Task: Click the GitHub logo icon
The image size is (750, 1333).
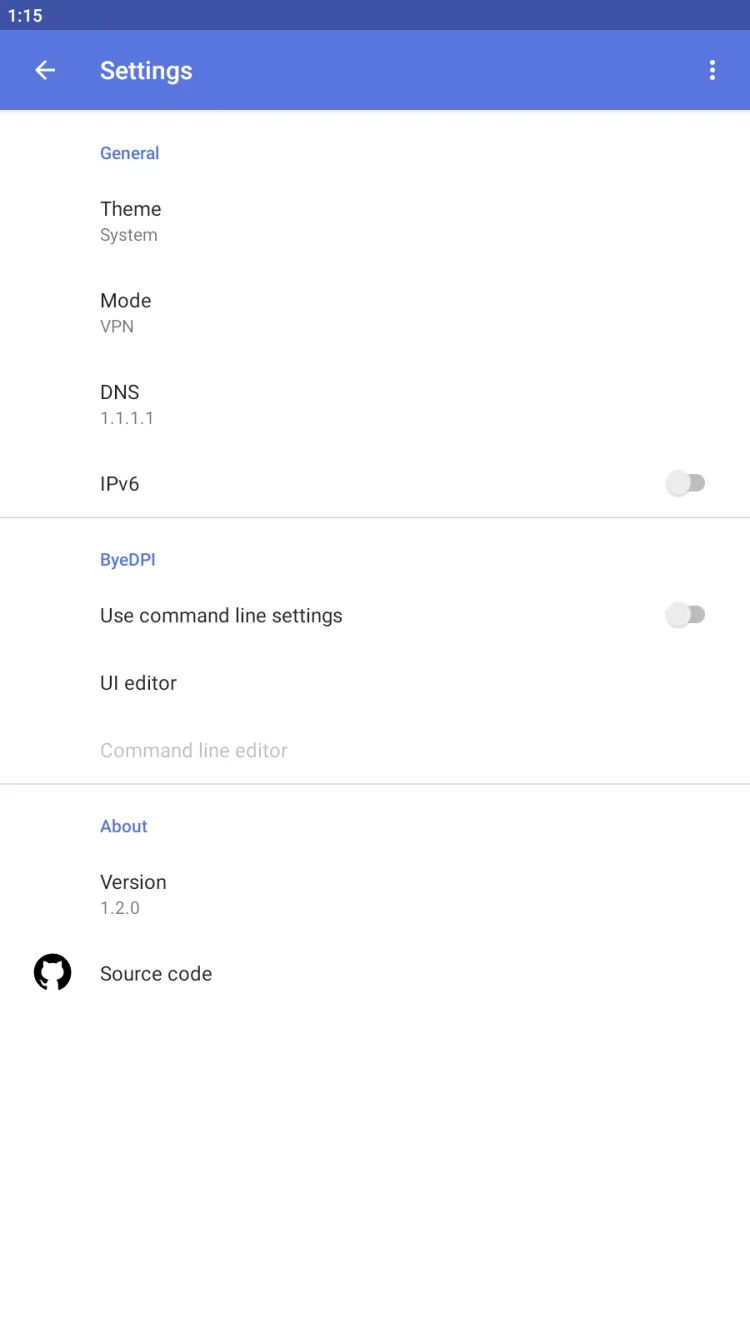Action: click(53, 973)
